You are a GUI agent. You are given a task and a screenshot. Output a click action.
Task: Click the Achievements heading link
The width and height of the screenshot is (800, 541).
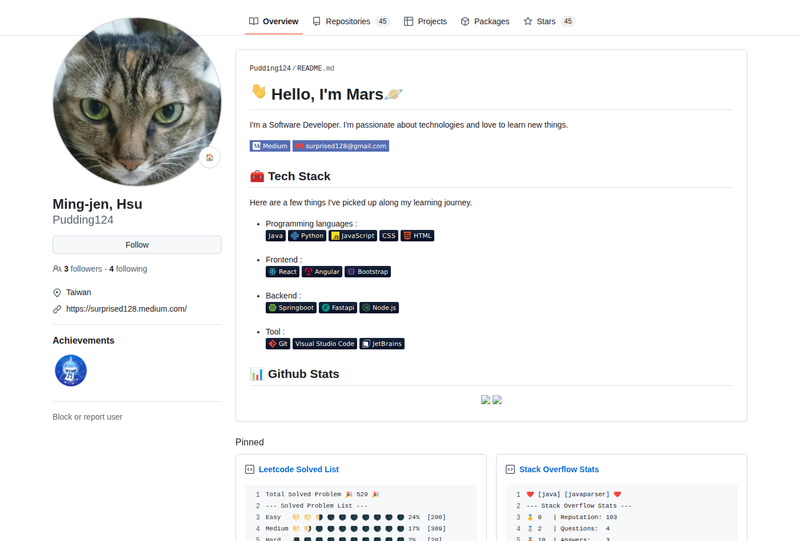[x=83, y=340]
